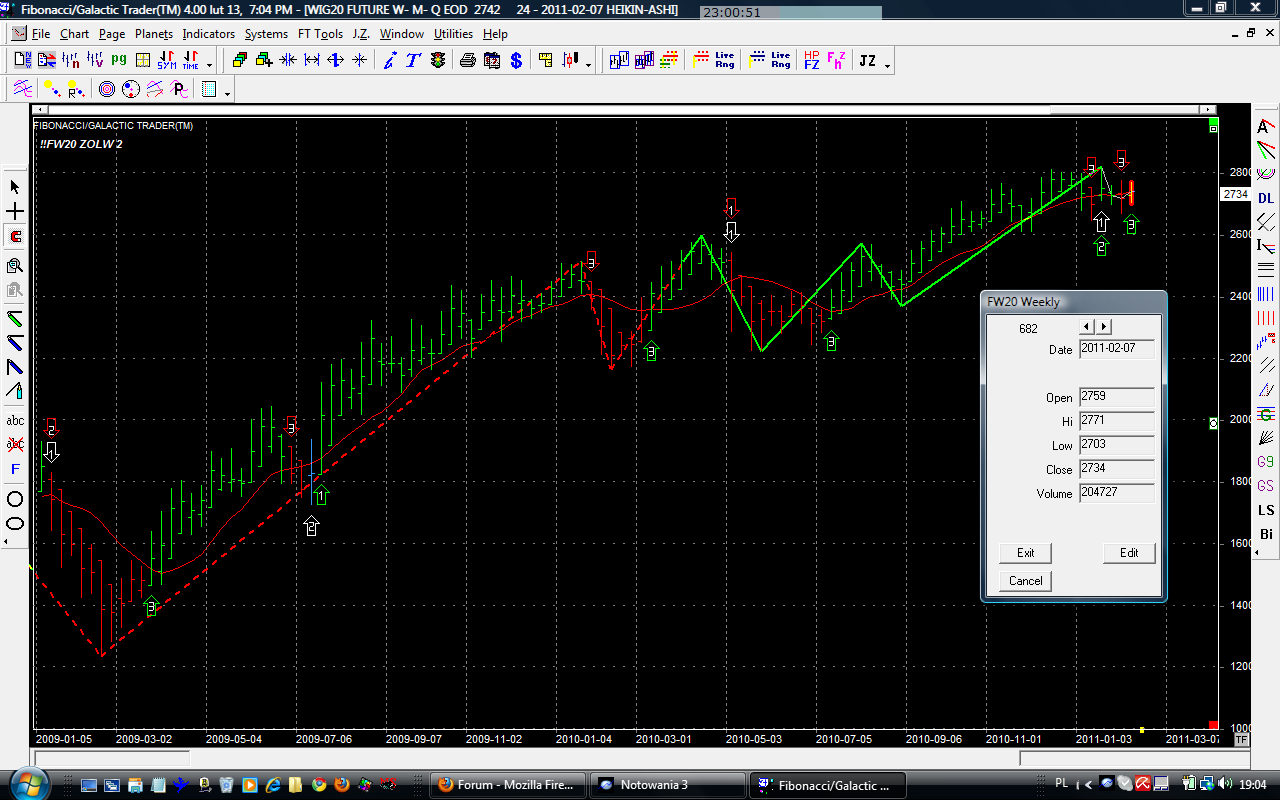
Task: Toggle the red magnet snap tool
Action: (15, 237)
